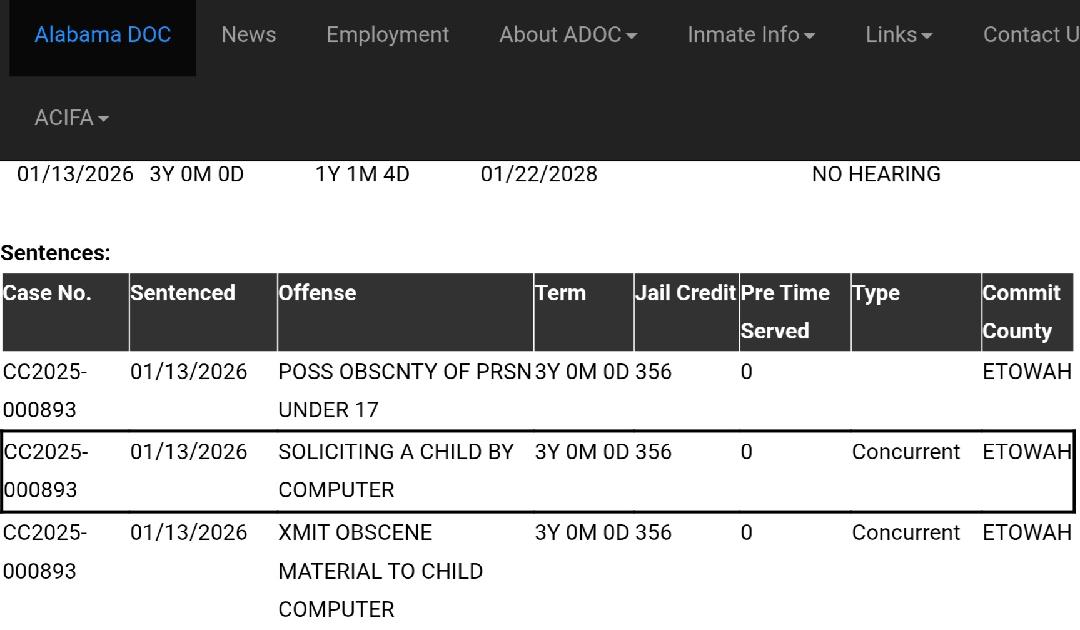
Task: Select the POSS OBSCNTY OF PRSN offense cell
Action: [404, 390]
